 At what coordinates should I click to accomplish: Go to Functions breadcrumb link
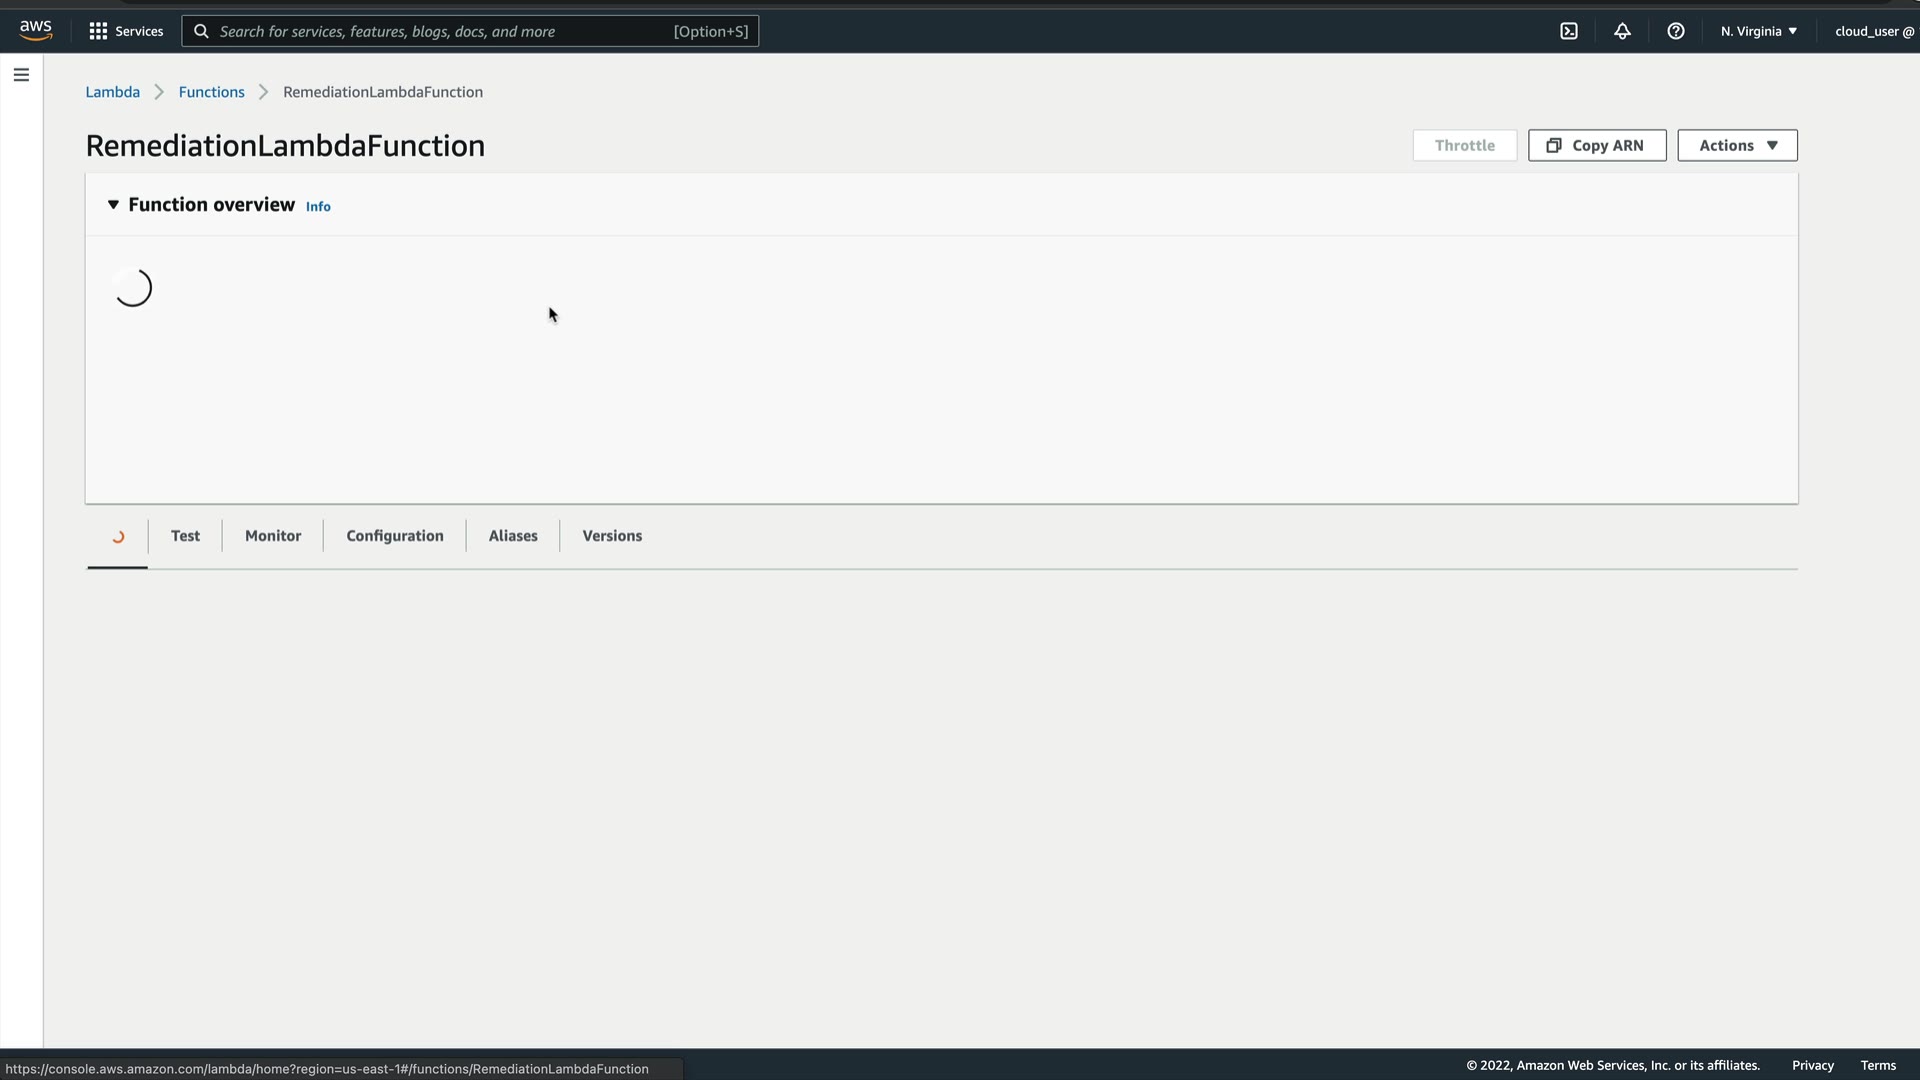pos(211,92)
